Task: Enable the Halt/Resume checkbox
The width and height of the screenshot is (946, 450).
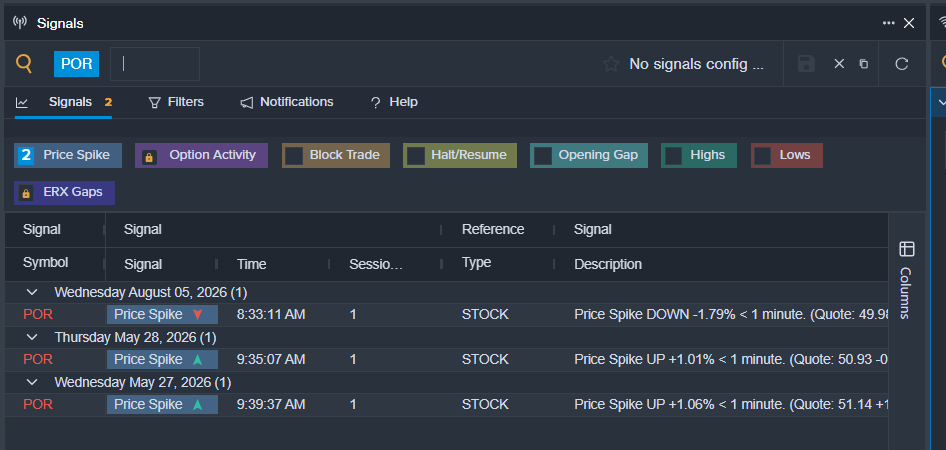Action: click(416, 156)
